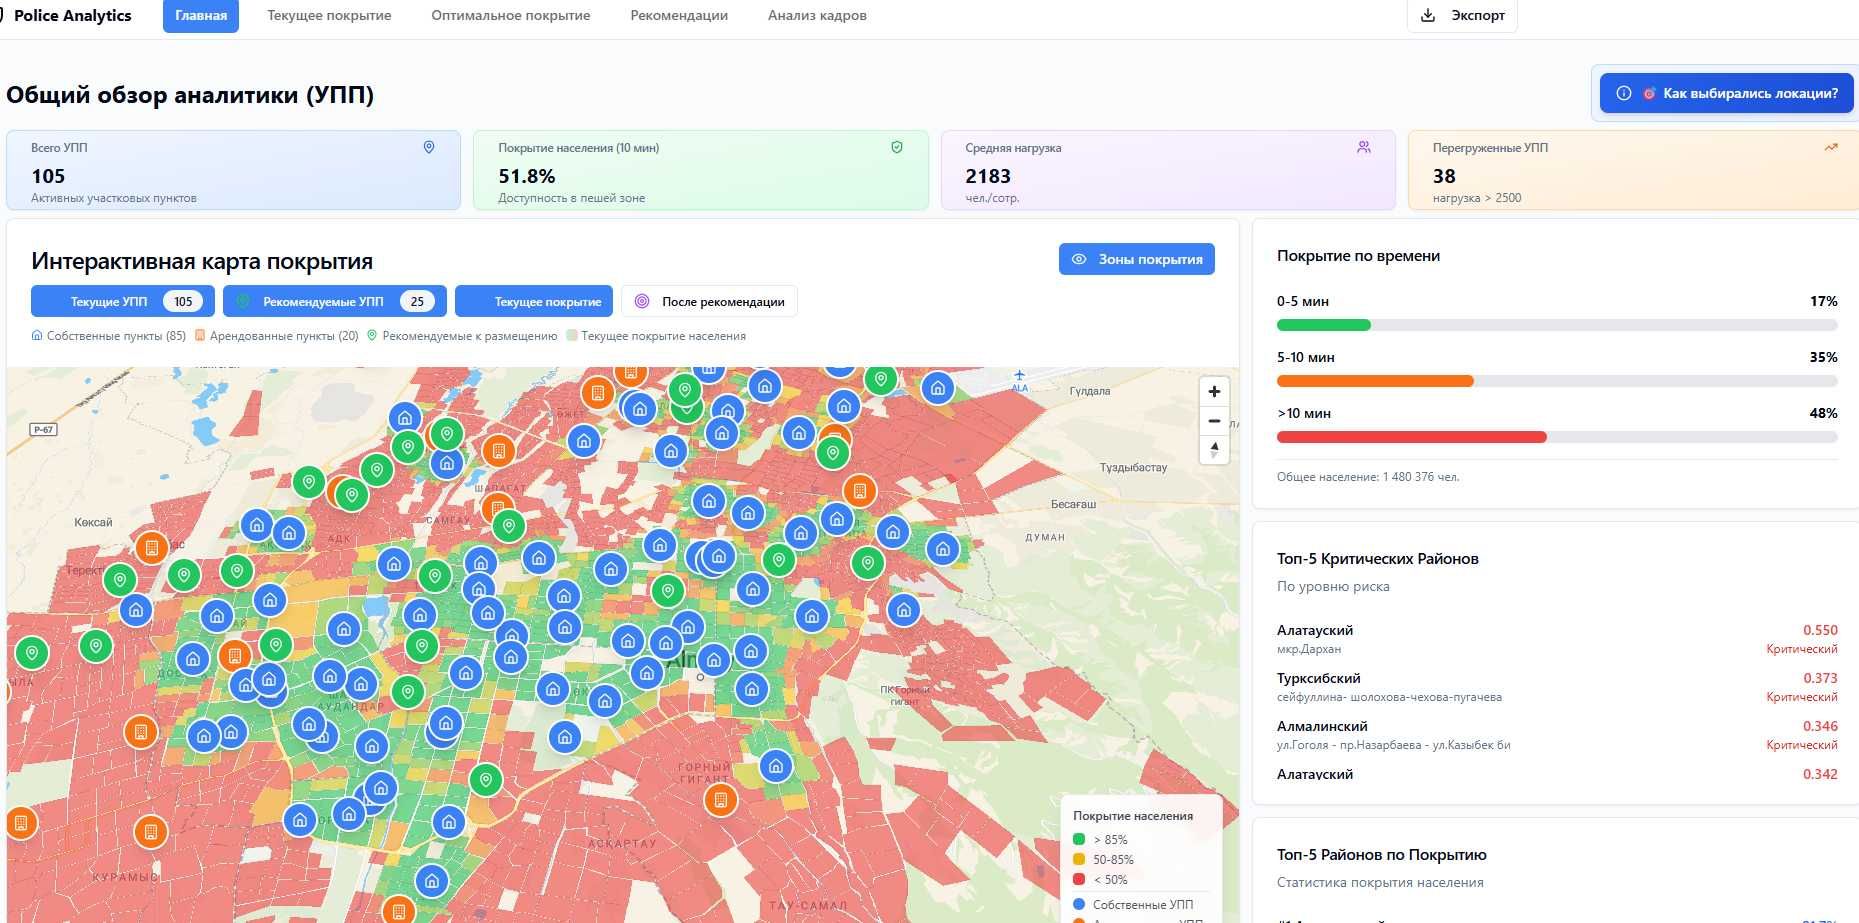Go to Рекомендации tab
This screenshot has height=923, width=1859.
click(x=679, y=16)
